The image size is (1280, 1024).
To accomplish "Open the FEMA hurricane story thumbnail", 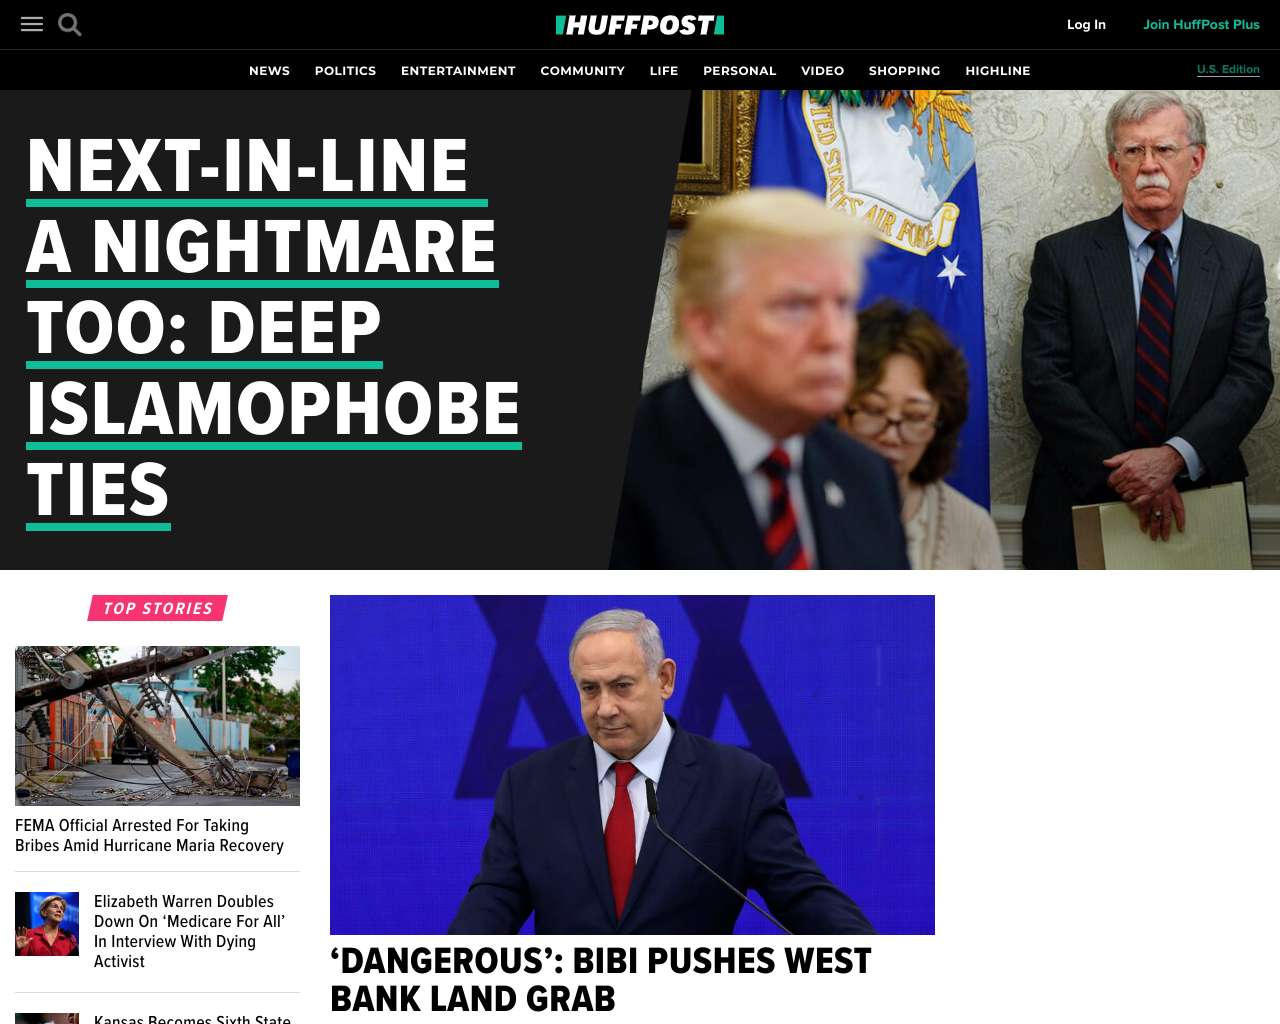I will pos(157,726).
